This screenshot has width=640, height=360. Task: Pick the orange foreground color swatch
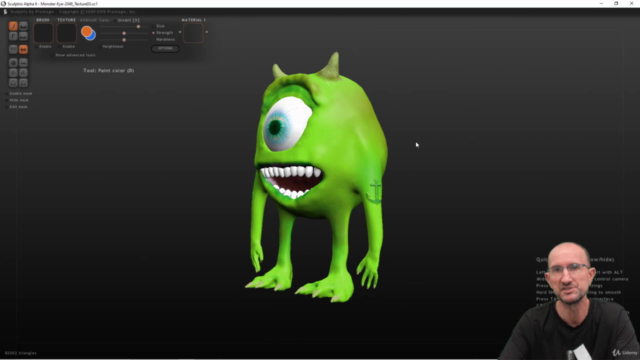86,31
